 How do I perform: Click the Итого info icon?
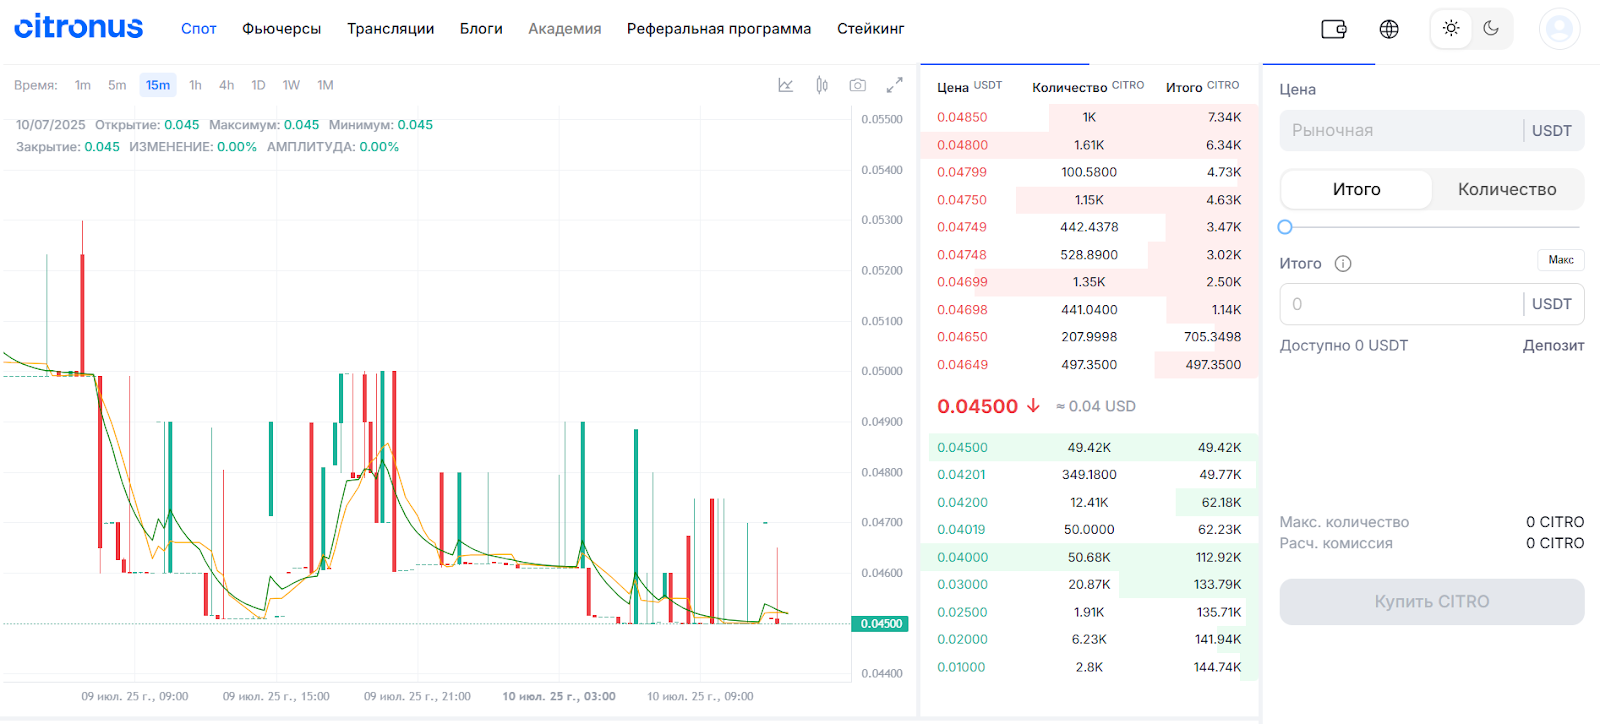[1343, 264]
